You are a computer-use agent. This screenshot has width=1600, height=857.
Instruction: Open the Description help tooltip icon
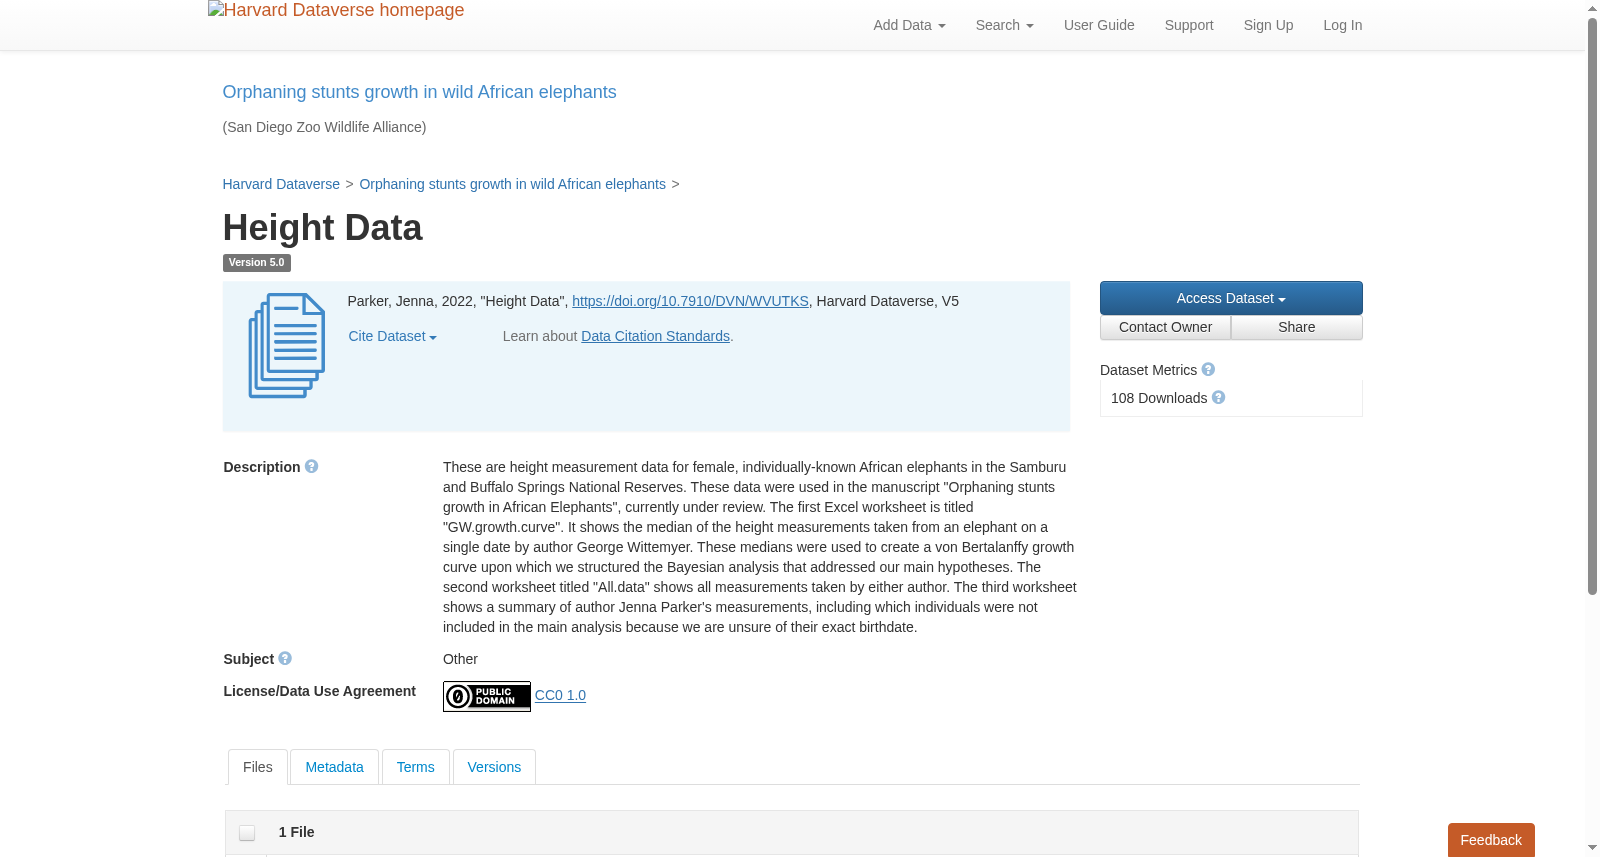312,467
